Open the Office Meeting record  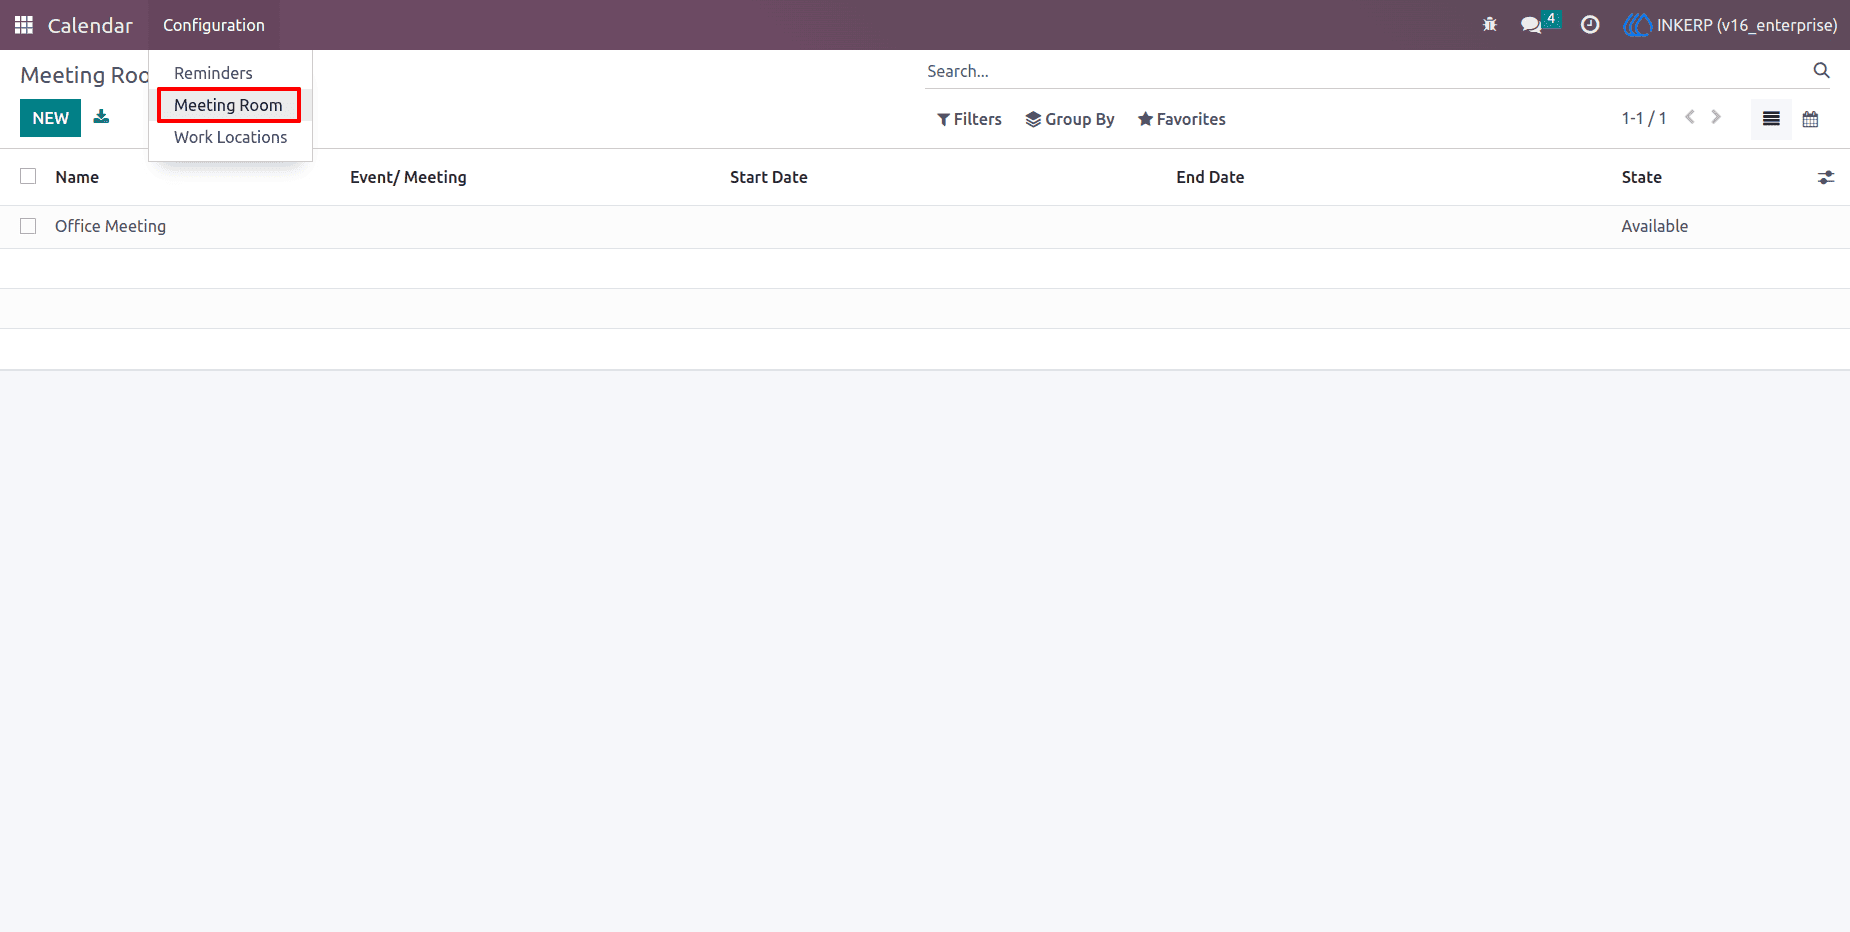point(110,226)
